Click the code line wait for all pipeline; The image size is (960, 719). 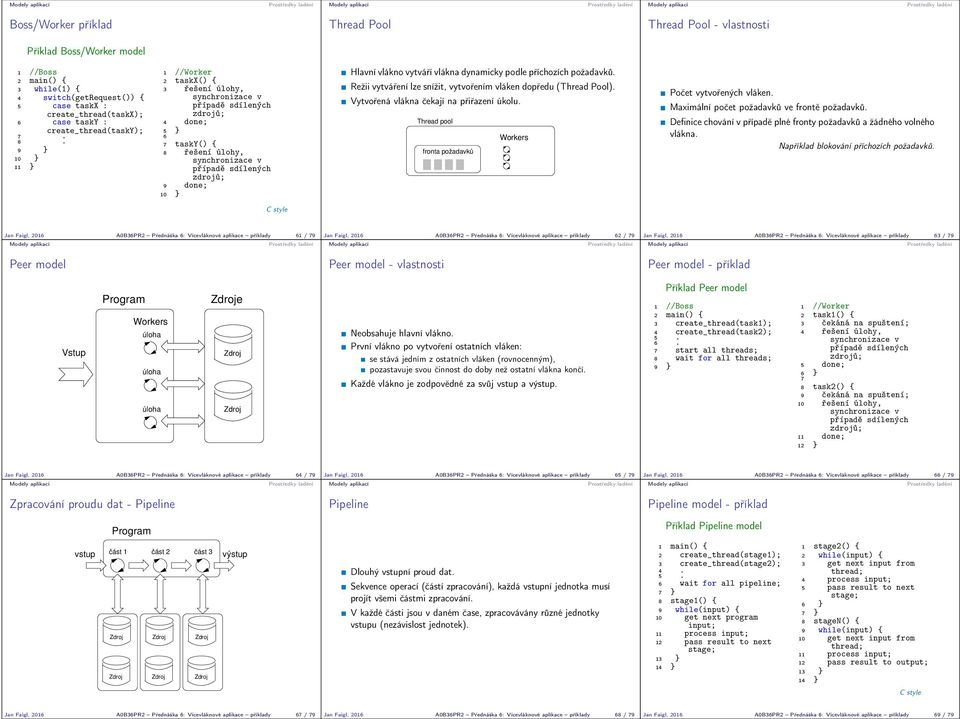click(x=730, y=584)
